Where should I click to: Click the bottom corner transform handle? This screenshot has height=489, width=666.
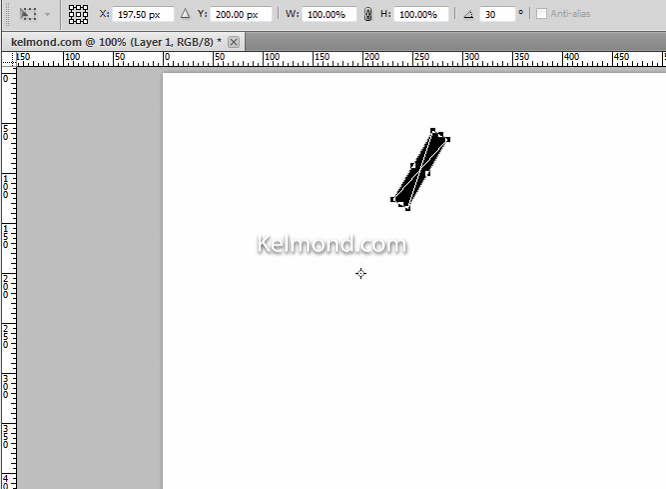(408, 208)
